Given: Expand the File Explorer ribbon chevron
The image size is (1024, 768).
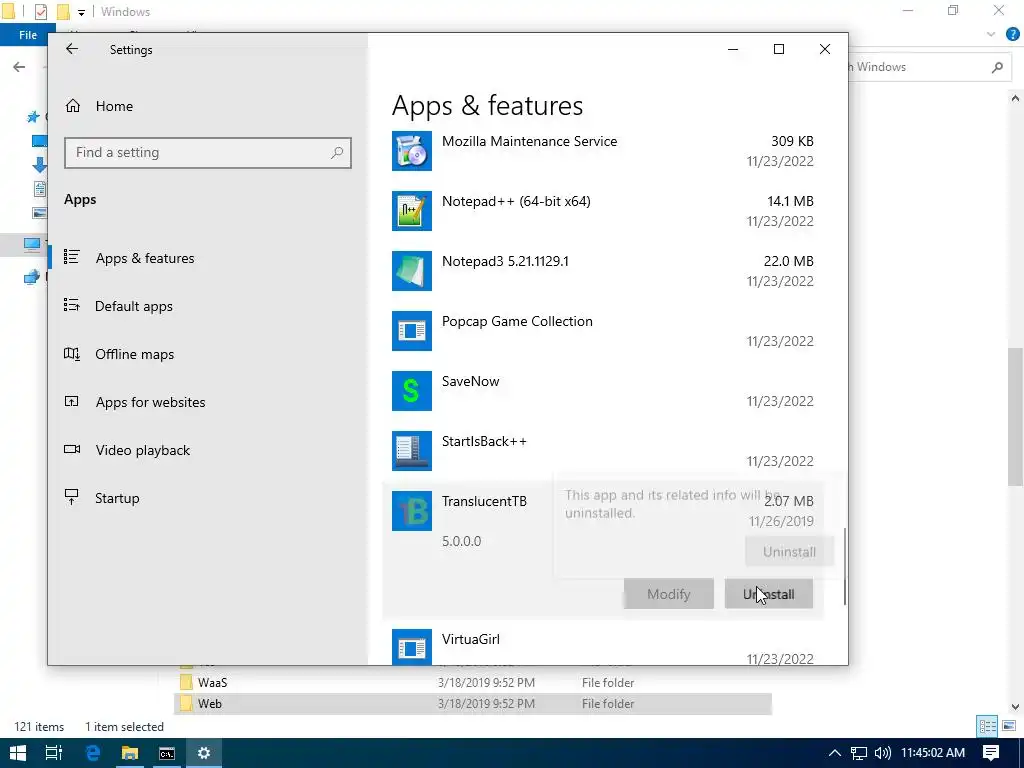Looking at the screenshot, I should pyautogui.click(x=991, y=35).
